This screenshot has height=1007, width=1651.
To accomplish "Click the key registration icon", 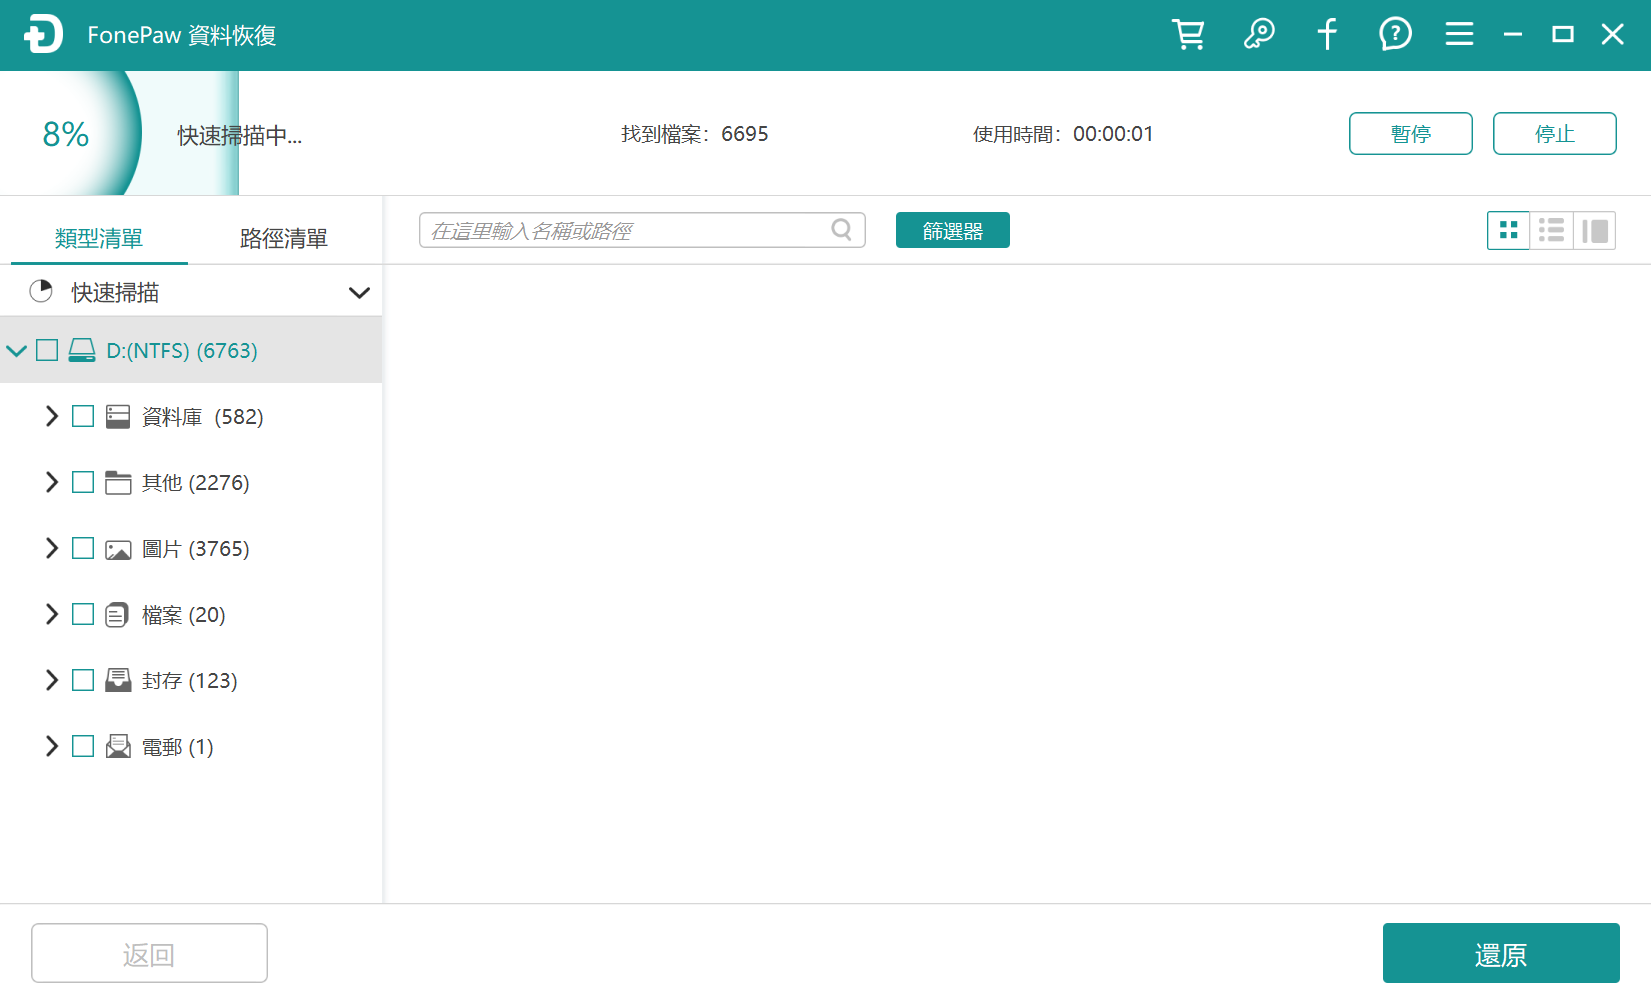I will [1259, 35].
